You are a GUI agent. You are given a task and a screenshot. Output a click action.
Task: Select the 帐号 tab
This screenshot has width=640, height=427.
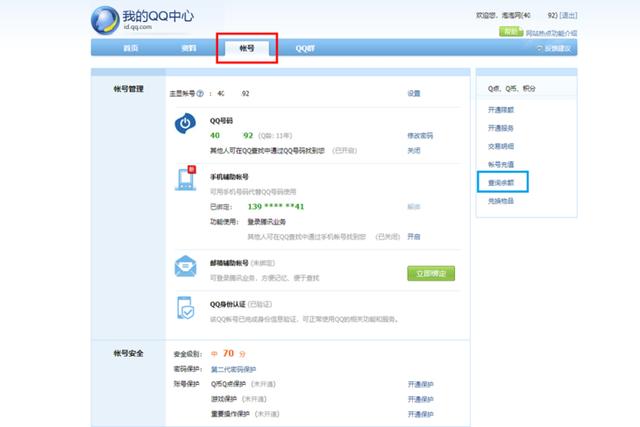pos(247,48)
